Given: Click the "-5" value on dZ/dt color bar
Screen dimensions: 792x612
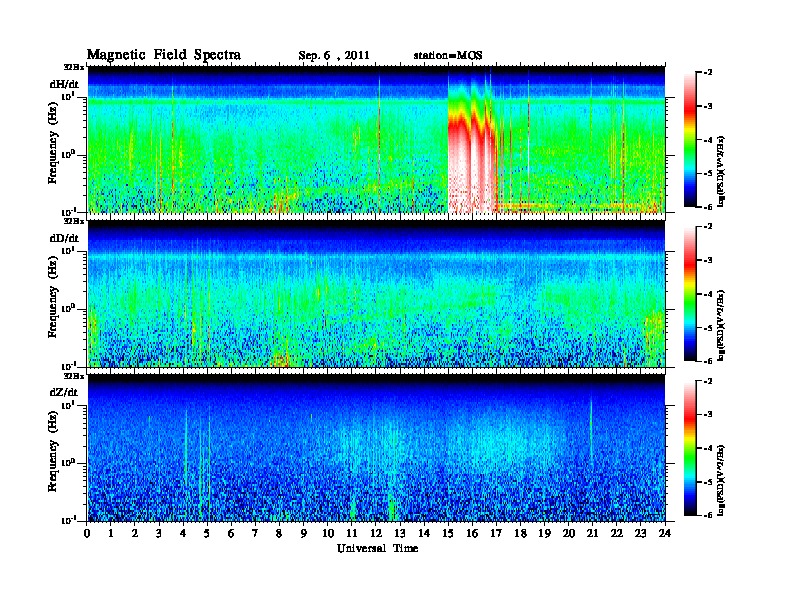Looking at the screenshot, I should point(708,482).
